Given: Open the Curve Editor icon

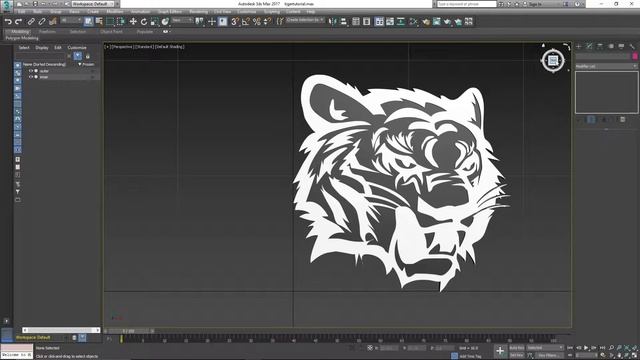Looking at the screenshot, I should click(x=390, y=22).
